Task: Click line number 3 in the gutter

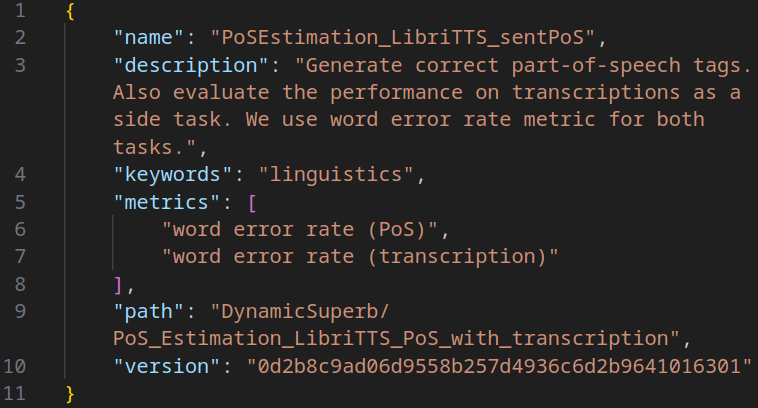Action: click(21, 66)
